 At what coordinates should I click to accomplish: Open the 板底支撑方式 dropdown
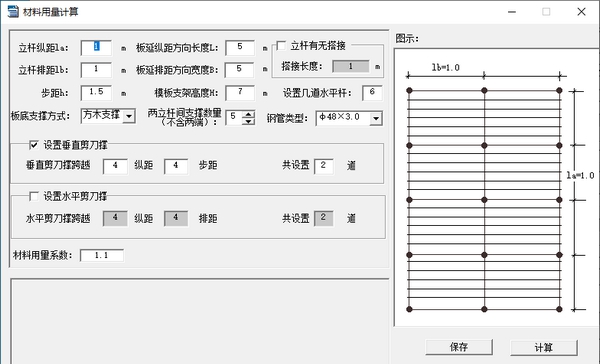pos(129,116)
